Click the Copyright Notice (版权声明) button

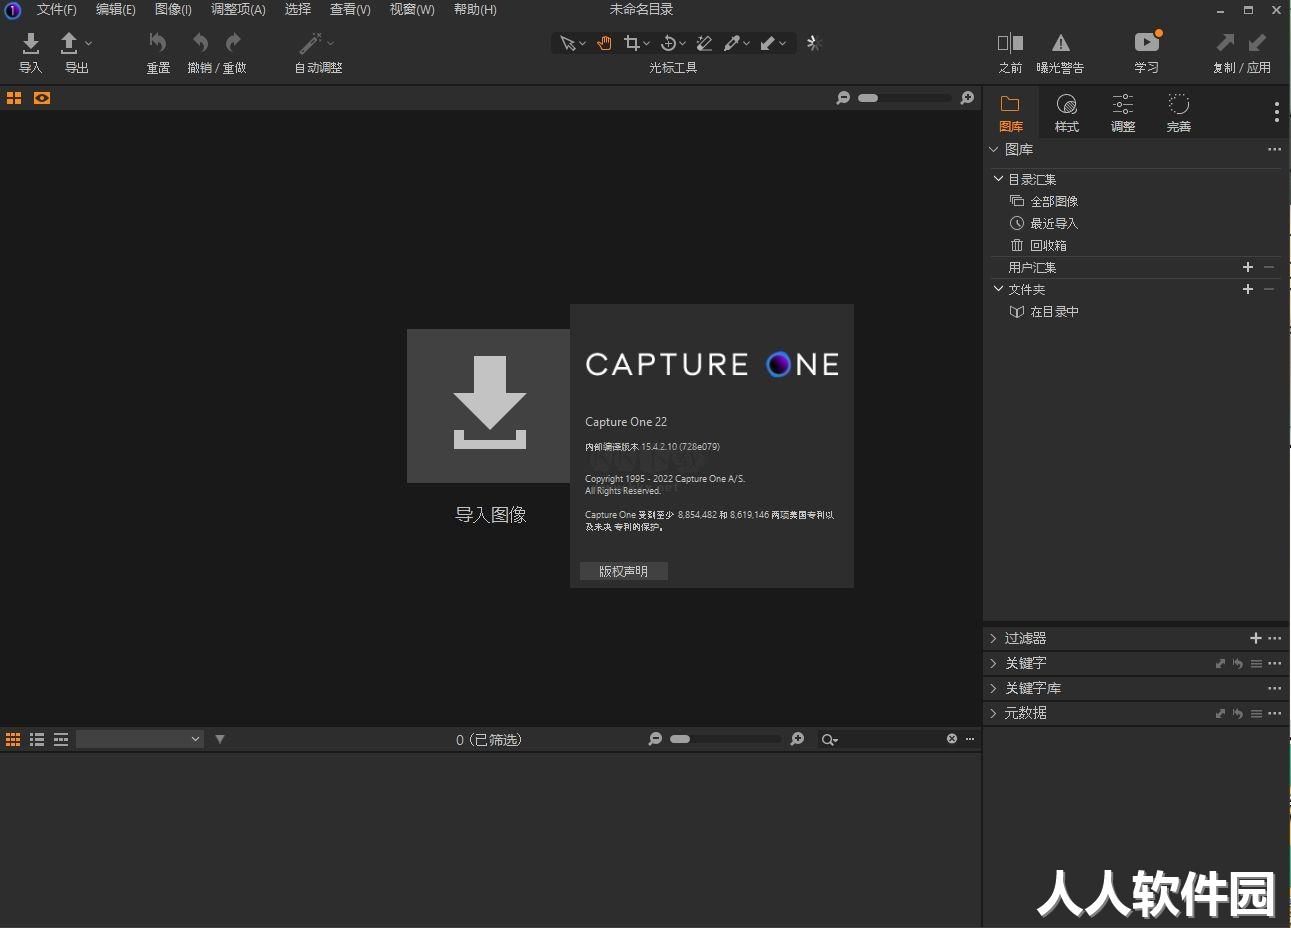tap(624, 571)
